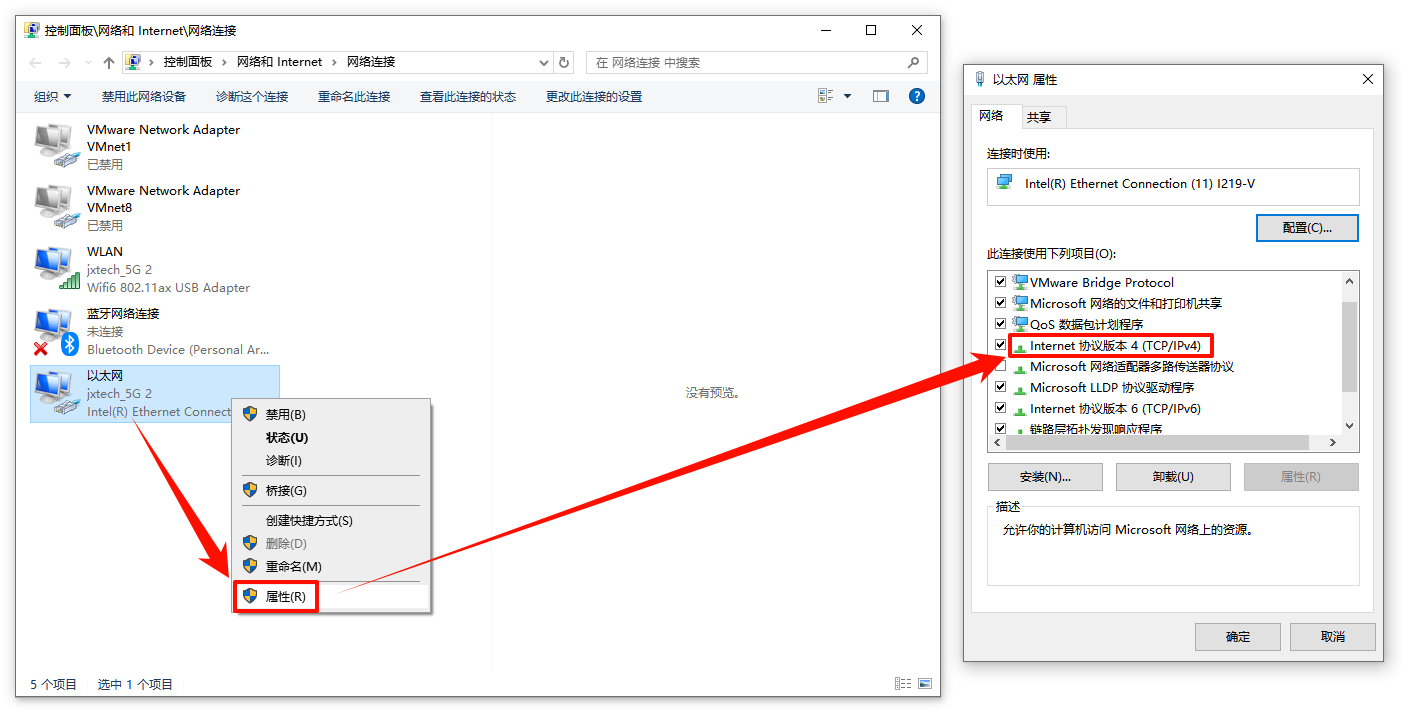Uncheck Internet Protocol Version 6 checkbox

(x=1000, y=408)
